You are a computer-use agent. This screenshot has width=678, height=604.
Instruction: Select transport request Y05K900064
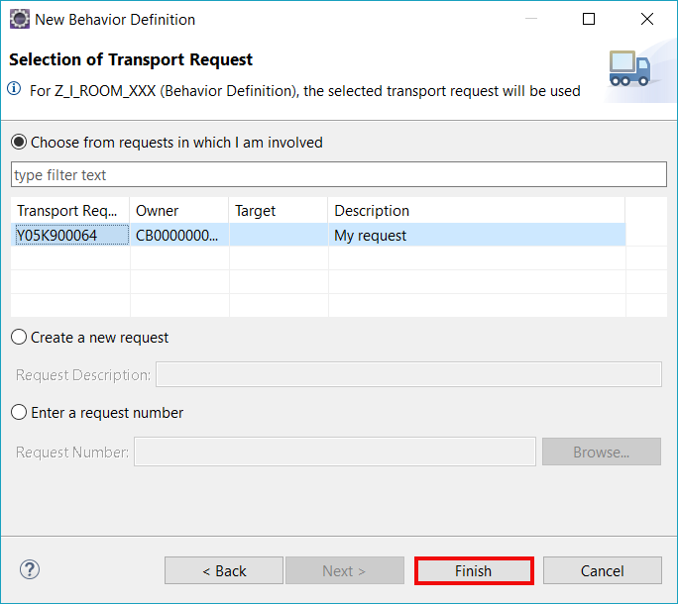point(71,235)
